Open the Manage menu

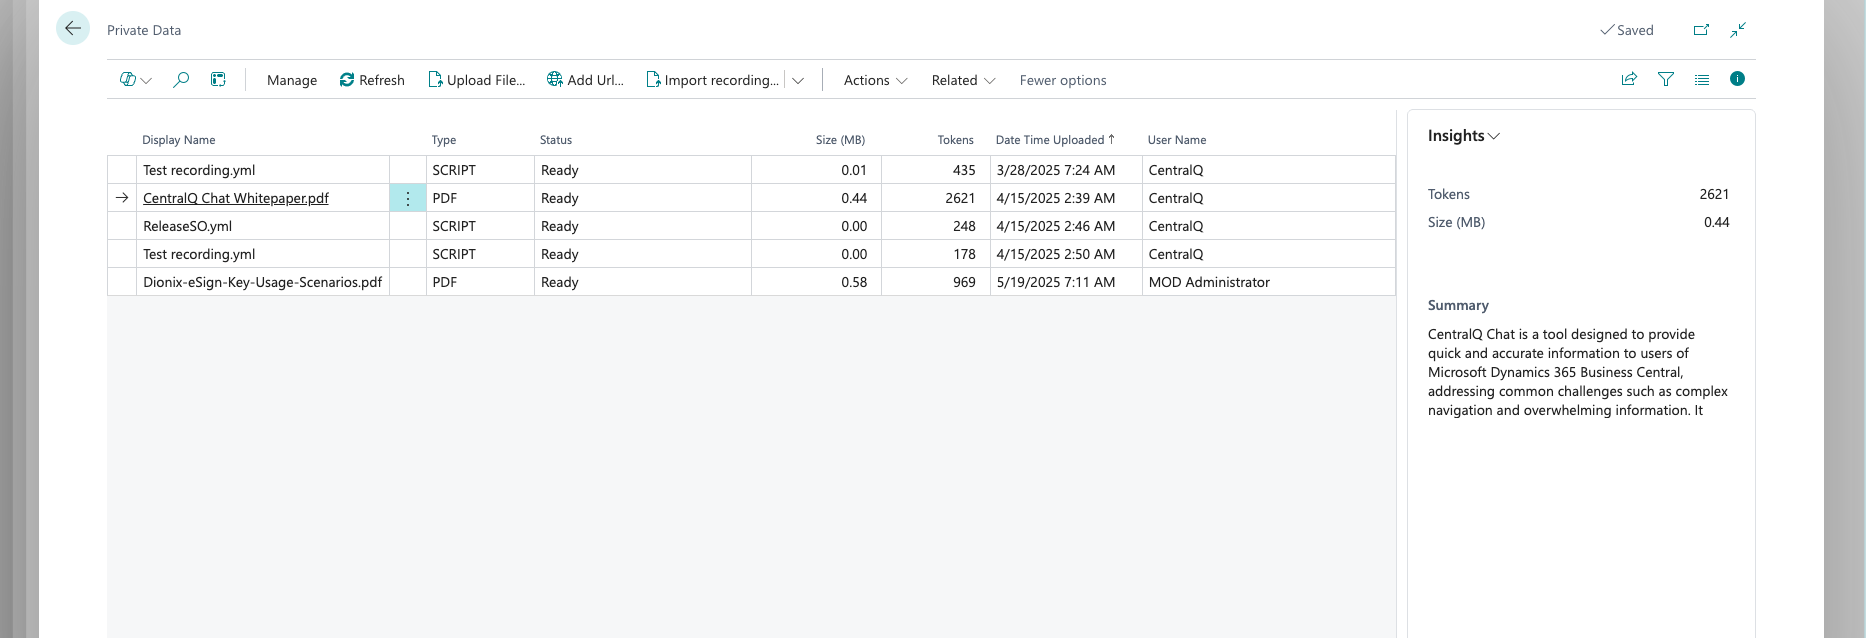pyautogui.click(x=292, y=80)
